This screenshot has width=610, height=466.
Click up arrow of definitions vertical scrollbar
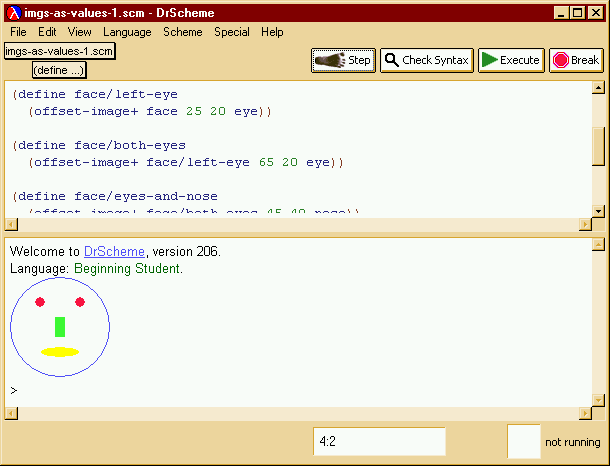click(598, 88)
